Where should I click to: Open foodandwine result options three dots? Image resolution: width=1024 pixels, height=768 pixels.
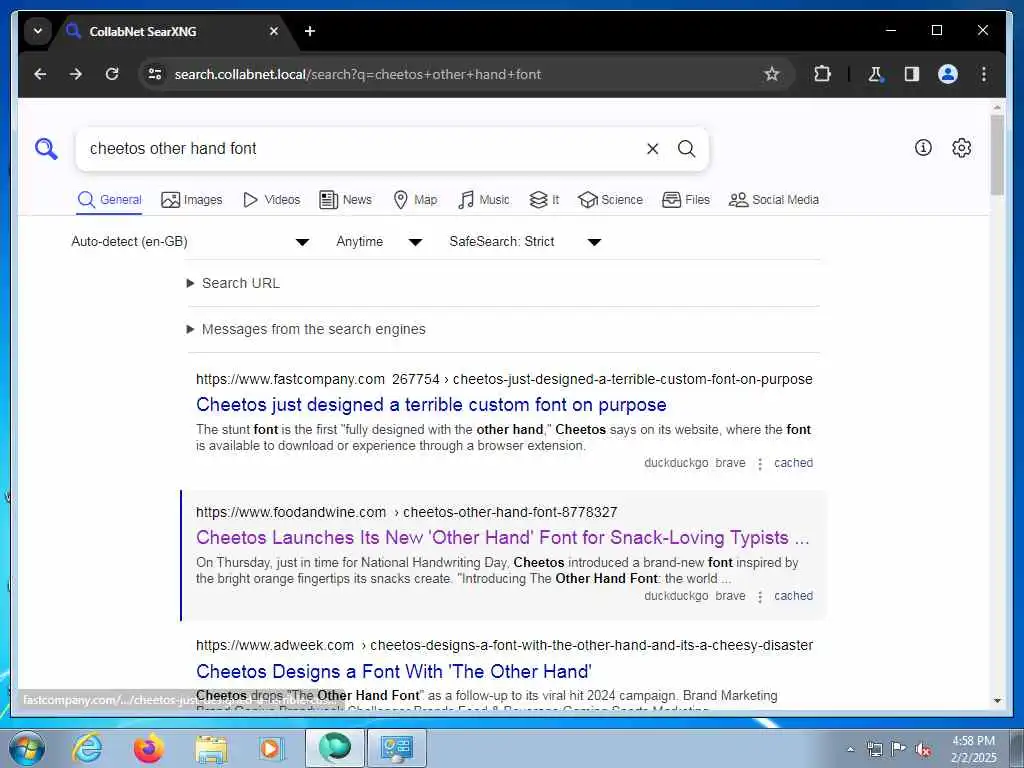(760, 596)
